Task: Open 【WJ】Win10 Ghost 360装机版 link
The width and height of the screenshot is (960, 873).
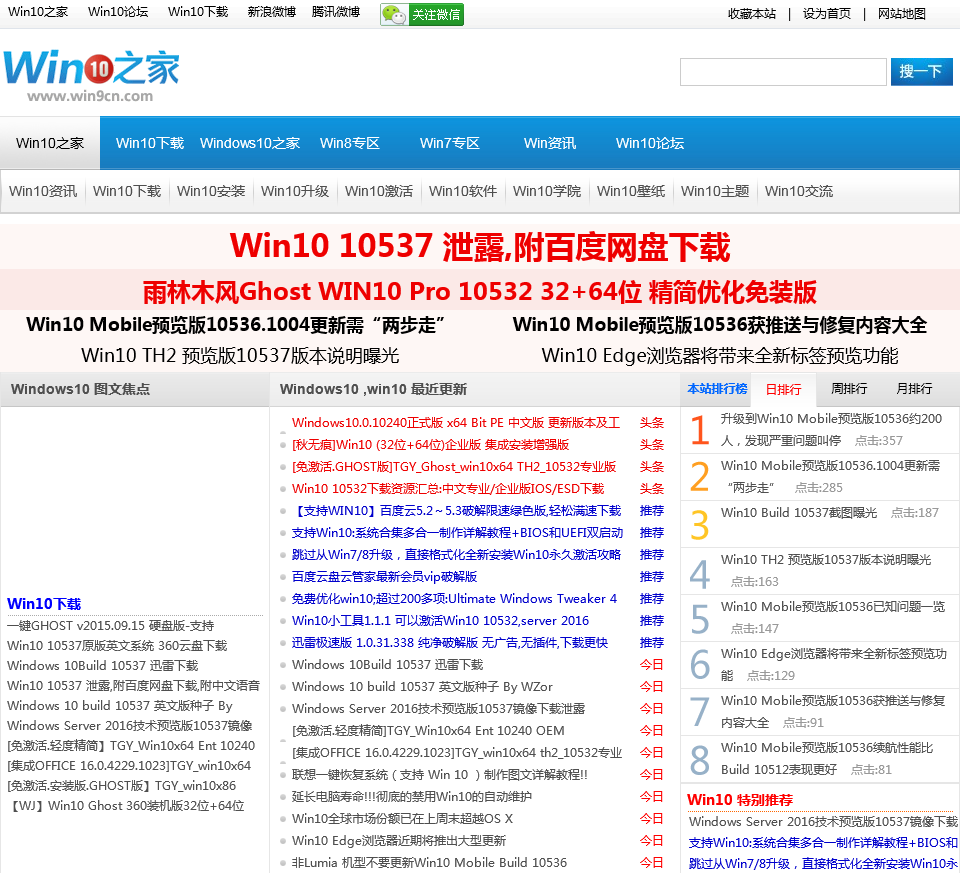Action: click(126, 806)
